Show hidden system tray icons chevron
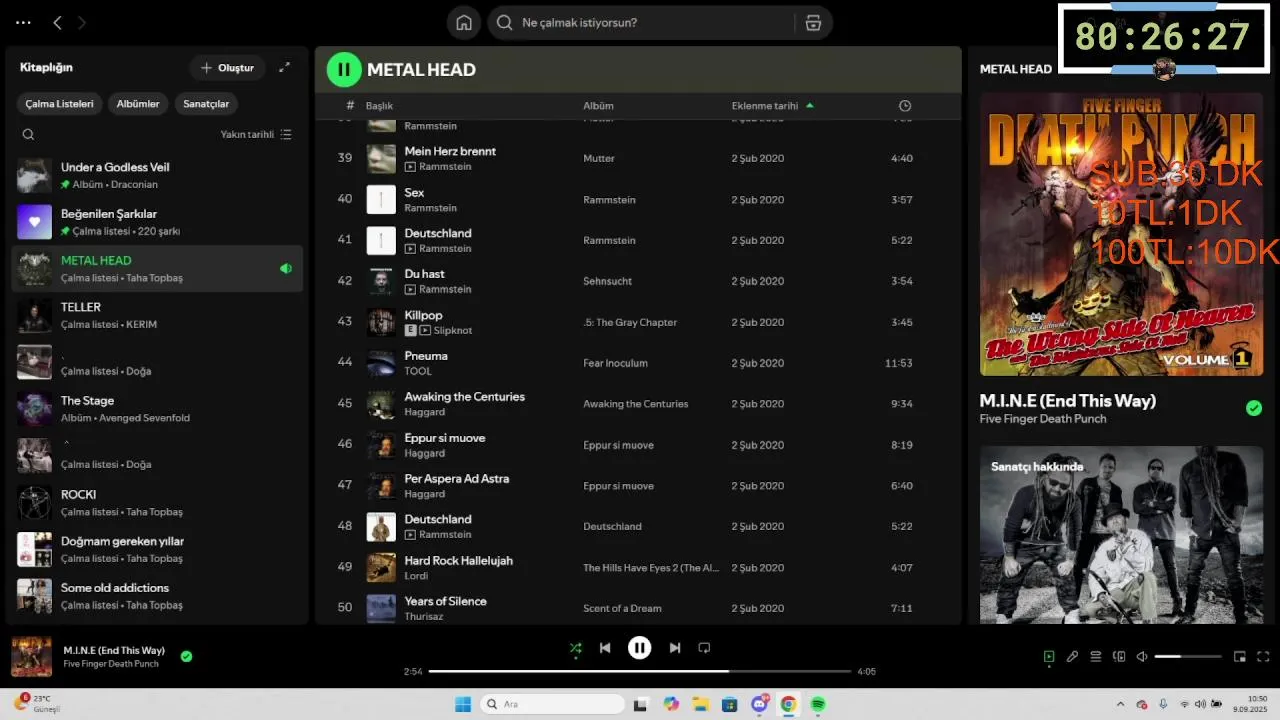The image size is (1280, 720). click(x=1120, y=704)
